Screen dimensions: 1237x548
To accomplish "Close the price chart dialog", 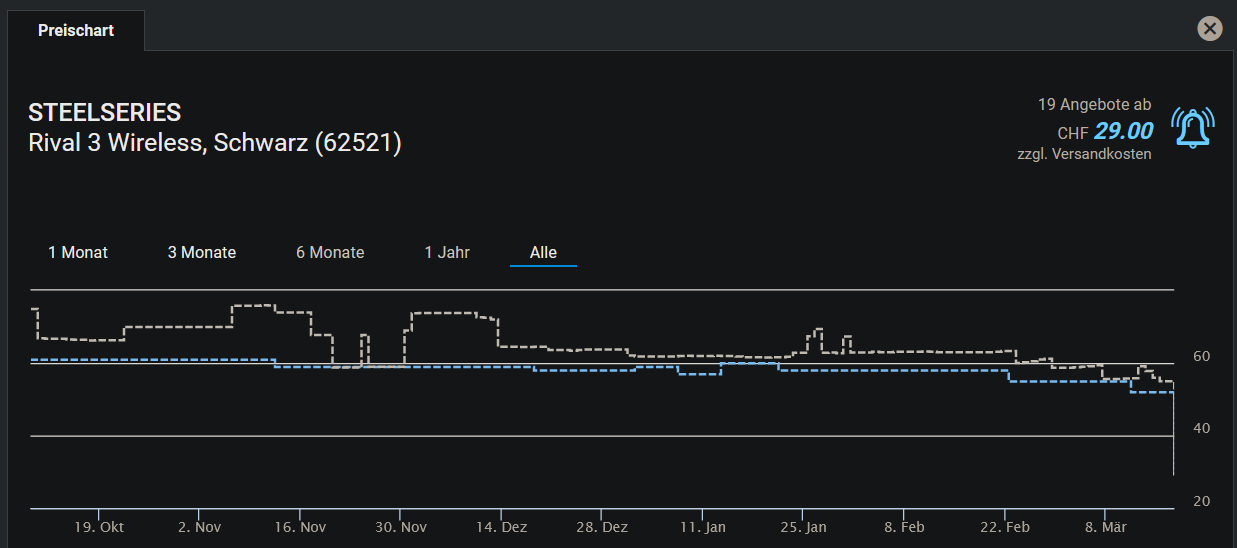I will [1210, 29].
